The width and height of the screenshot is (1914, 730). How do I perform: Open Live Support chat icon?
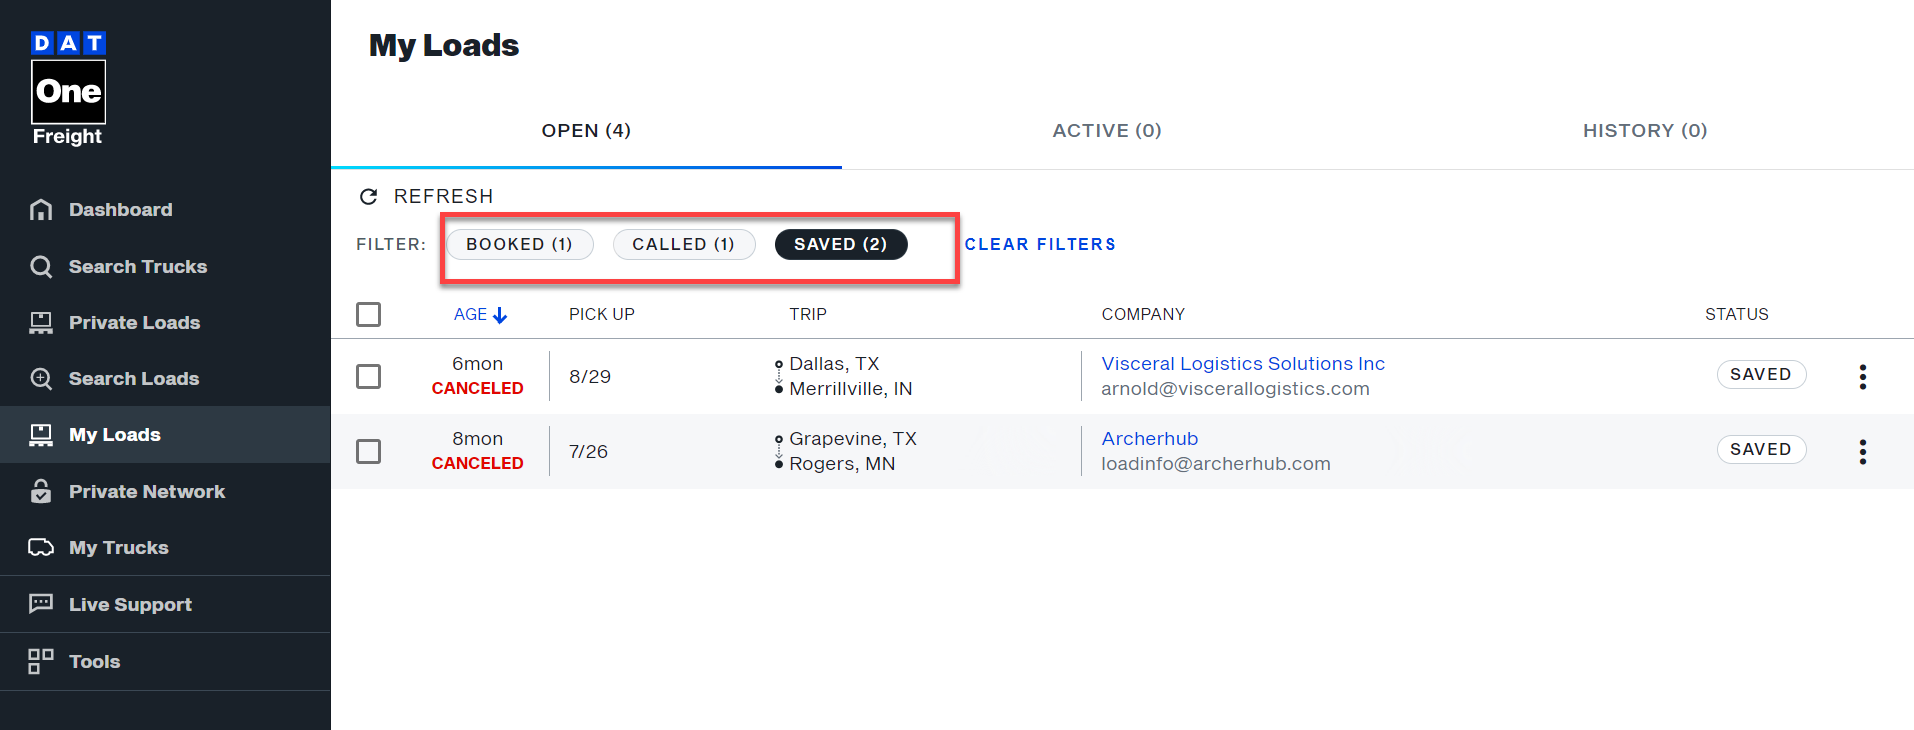click(x=41, y=604)
